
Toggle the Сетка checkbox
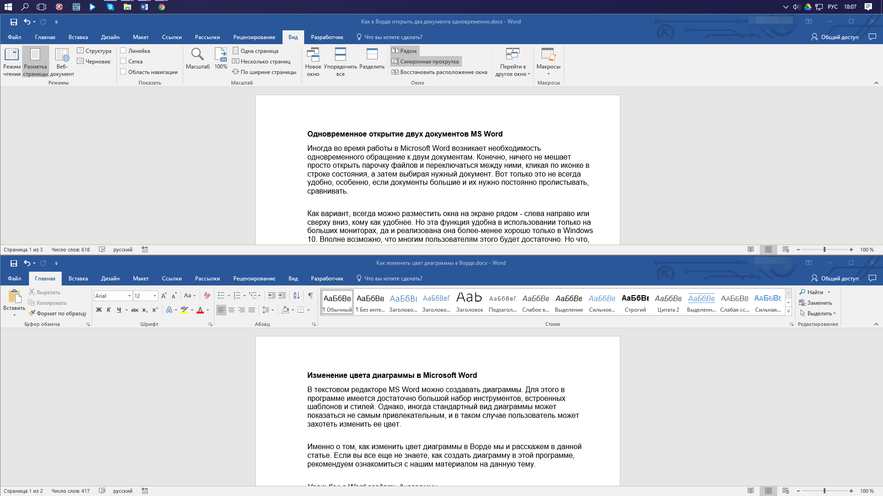click(123, 61)
